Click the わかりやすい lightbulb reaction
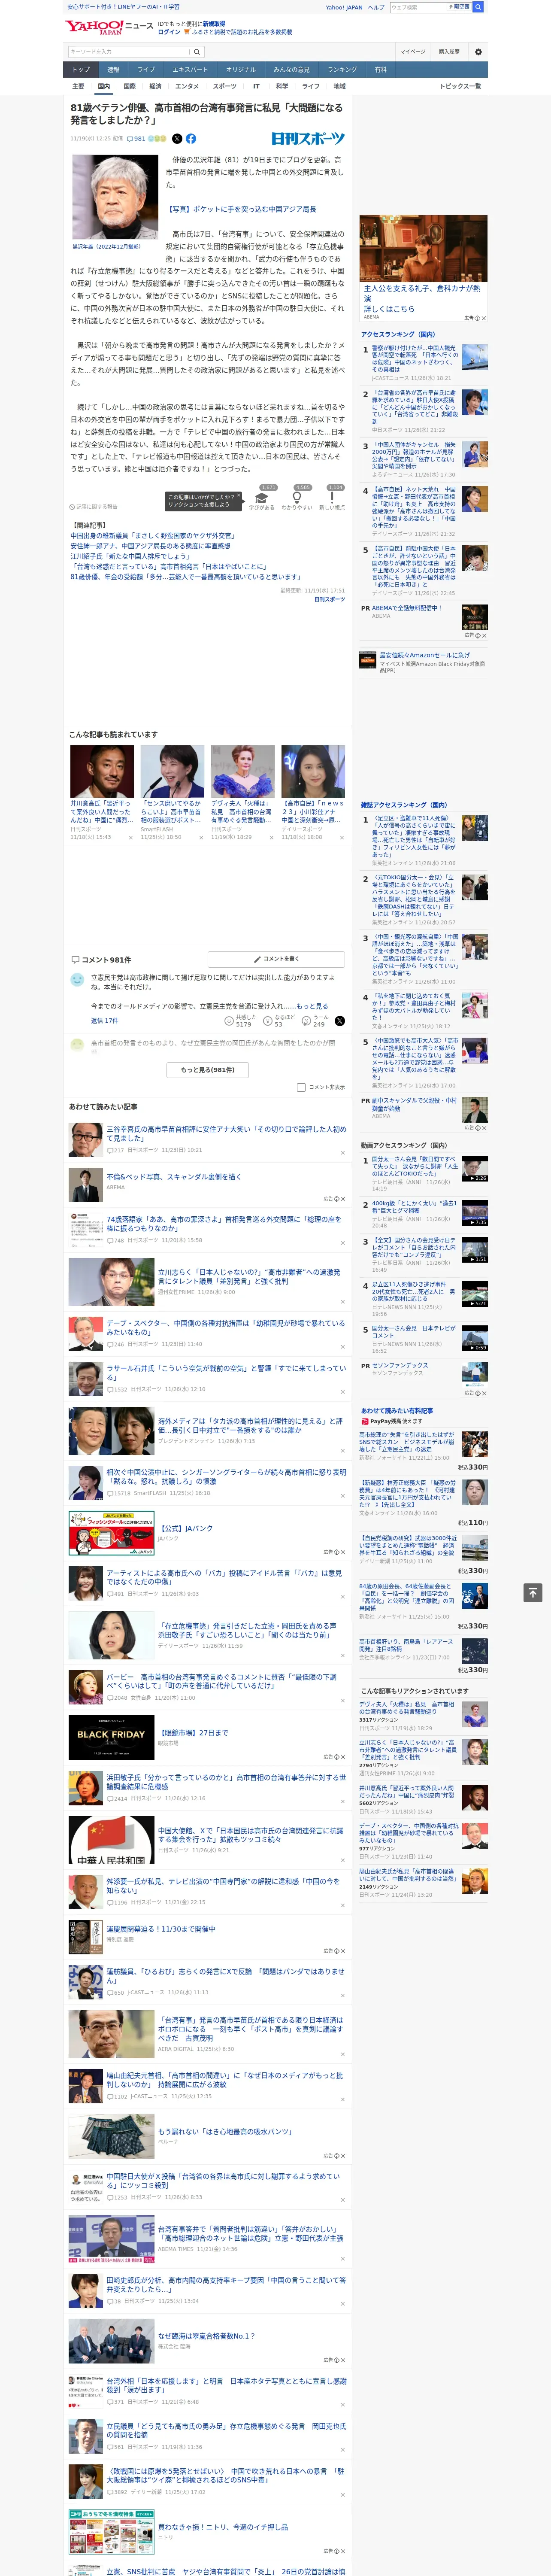The image size is (551, 2576). (297, 498)
